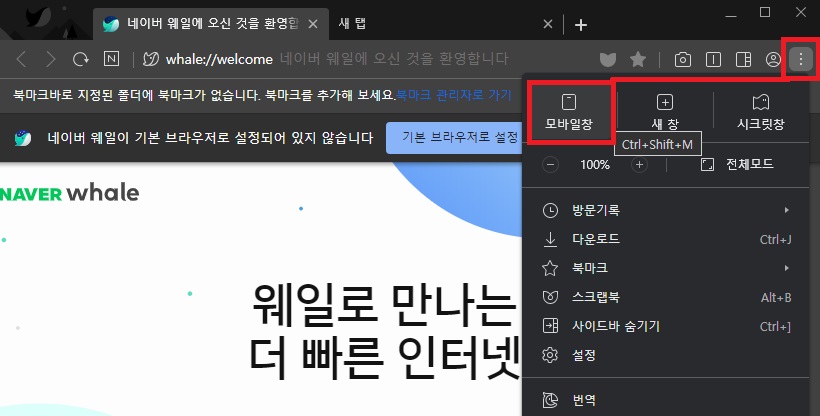Viewport: 820px width, 416px height.
Task: Click 기본 브라우저로 설정 button
Action: 455,138
